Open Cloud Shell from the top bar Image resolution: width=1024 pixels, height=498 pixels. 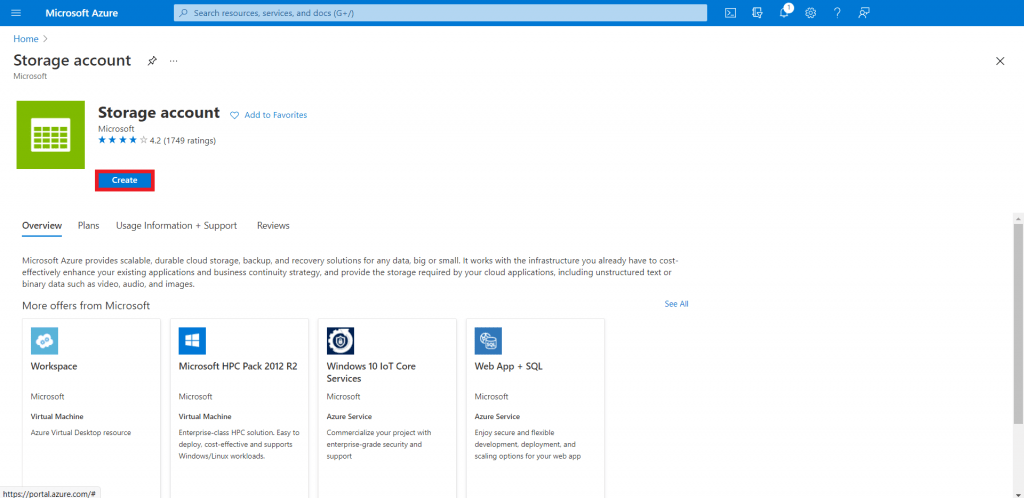(x=731, y=13)
